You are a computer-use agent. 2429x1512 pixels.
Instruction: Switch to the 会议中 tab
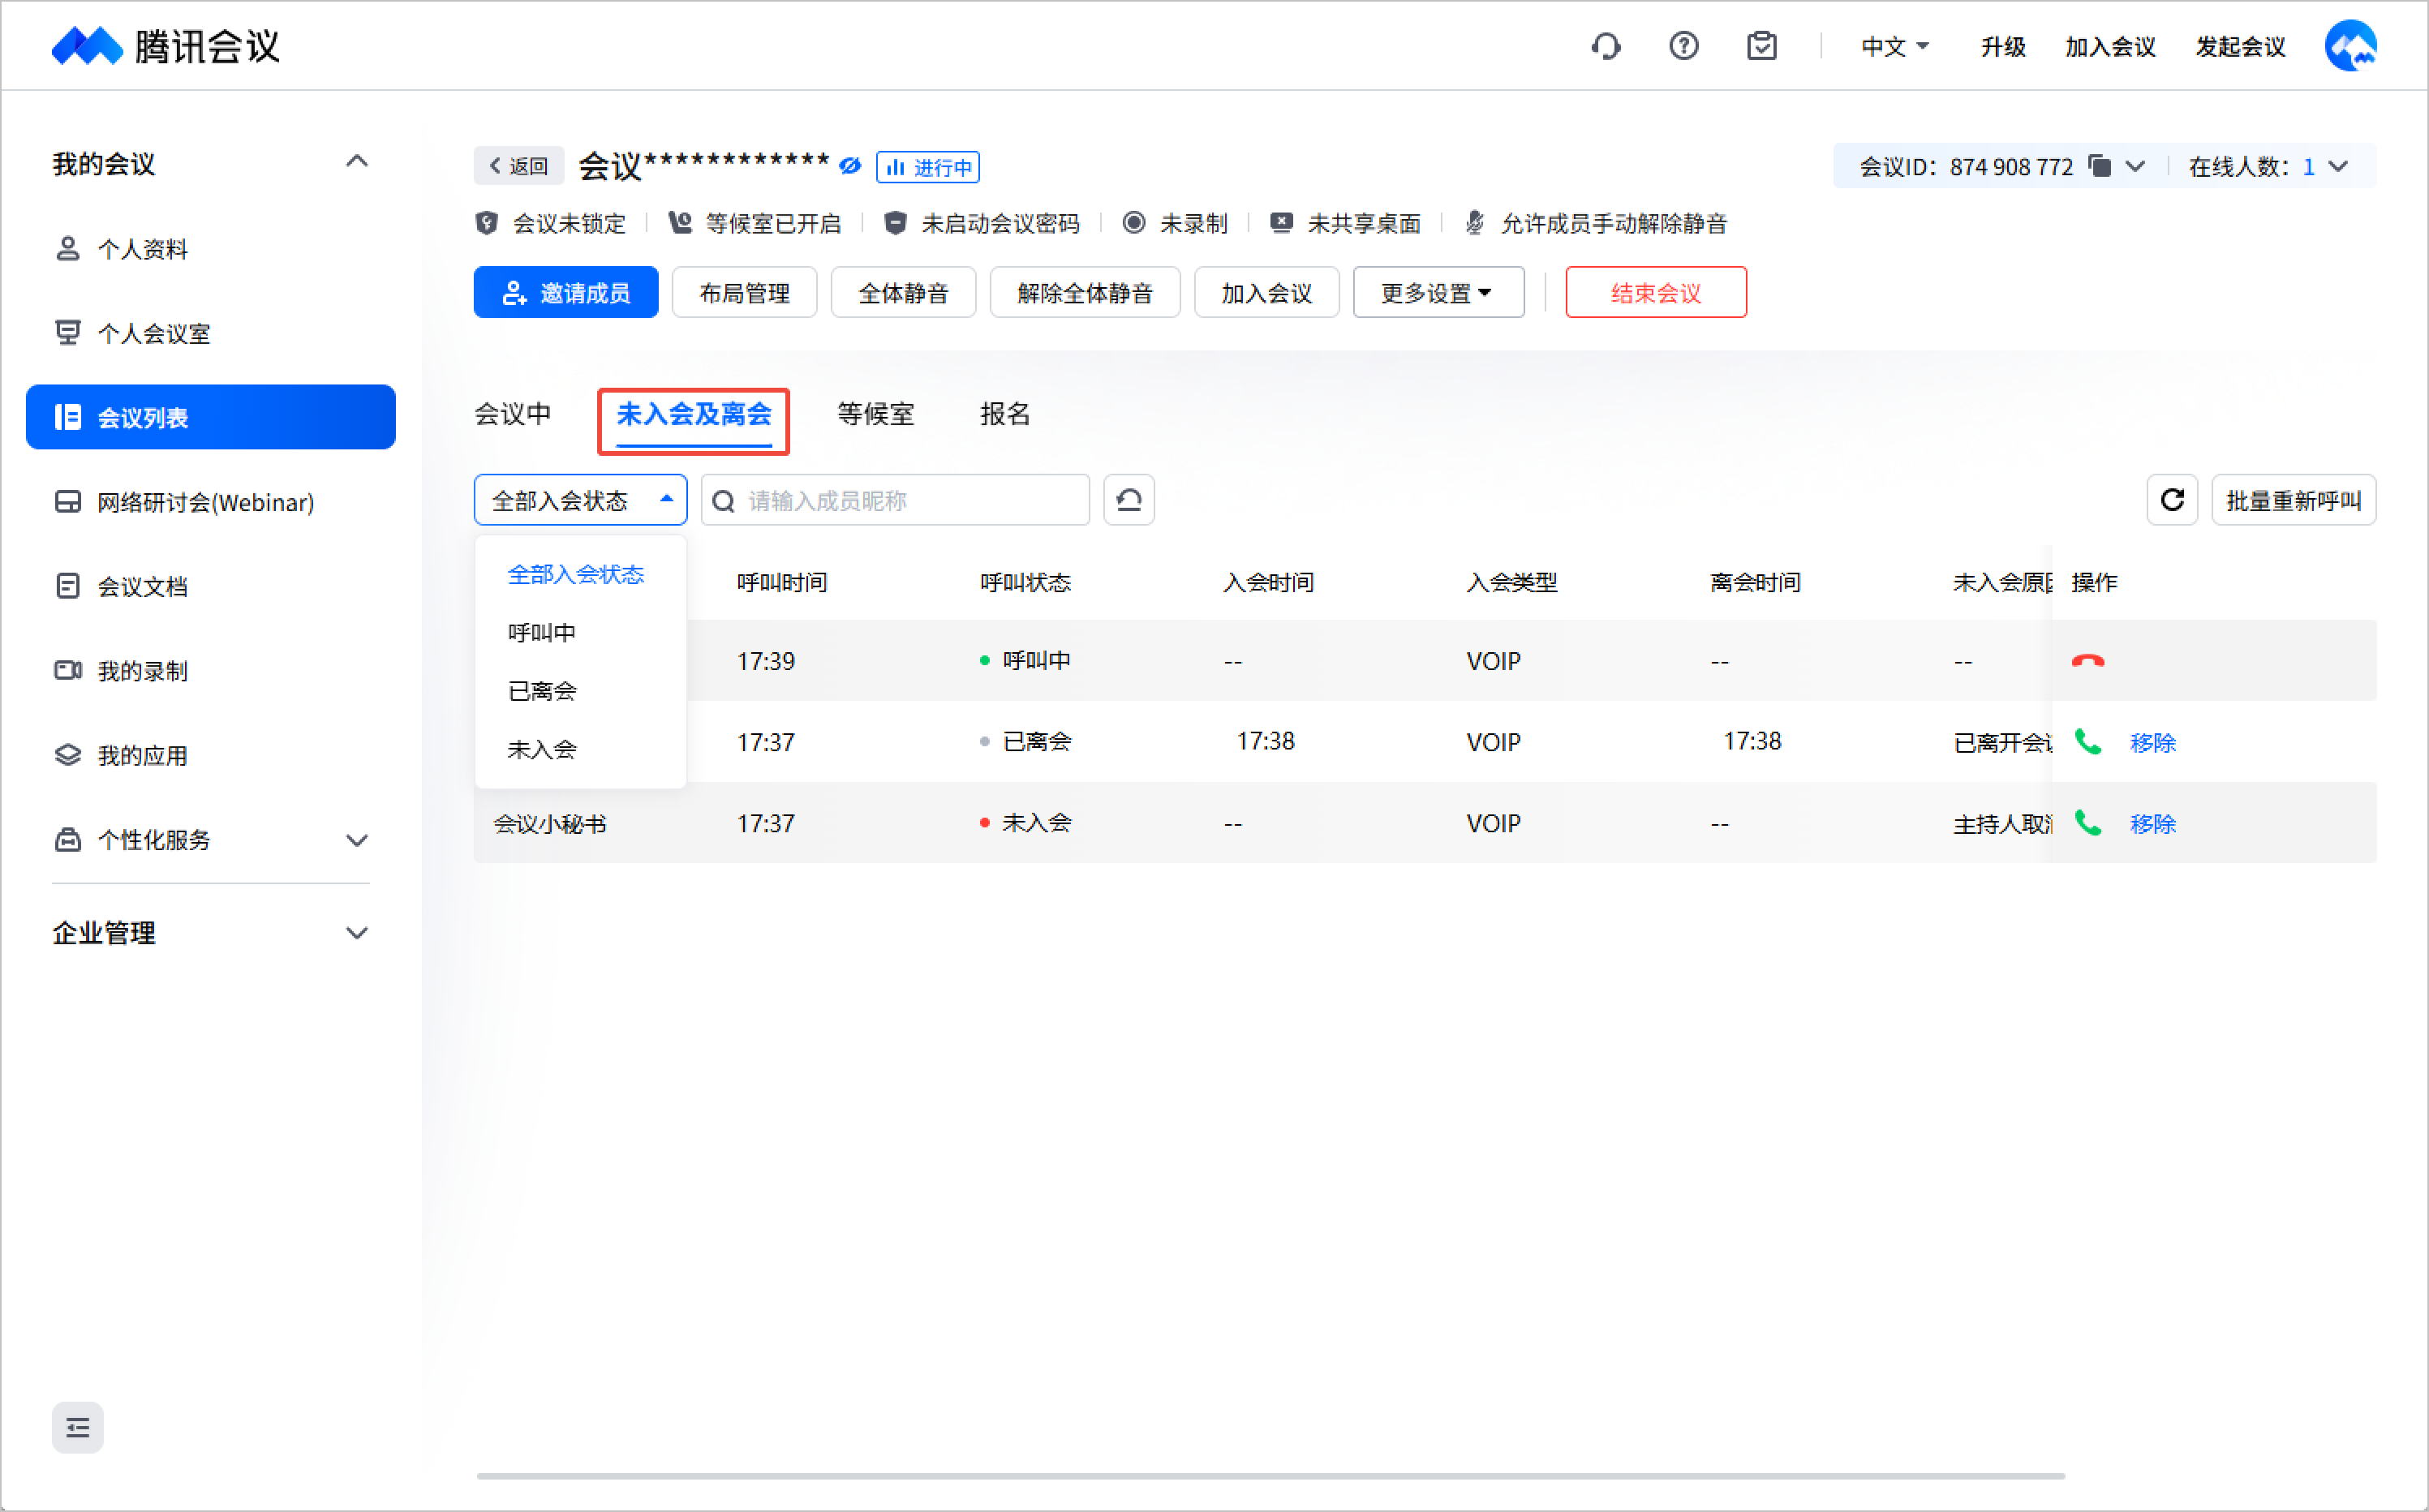pyautogui.click(x=513, y=414)
